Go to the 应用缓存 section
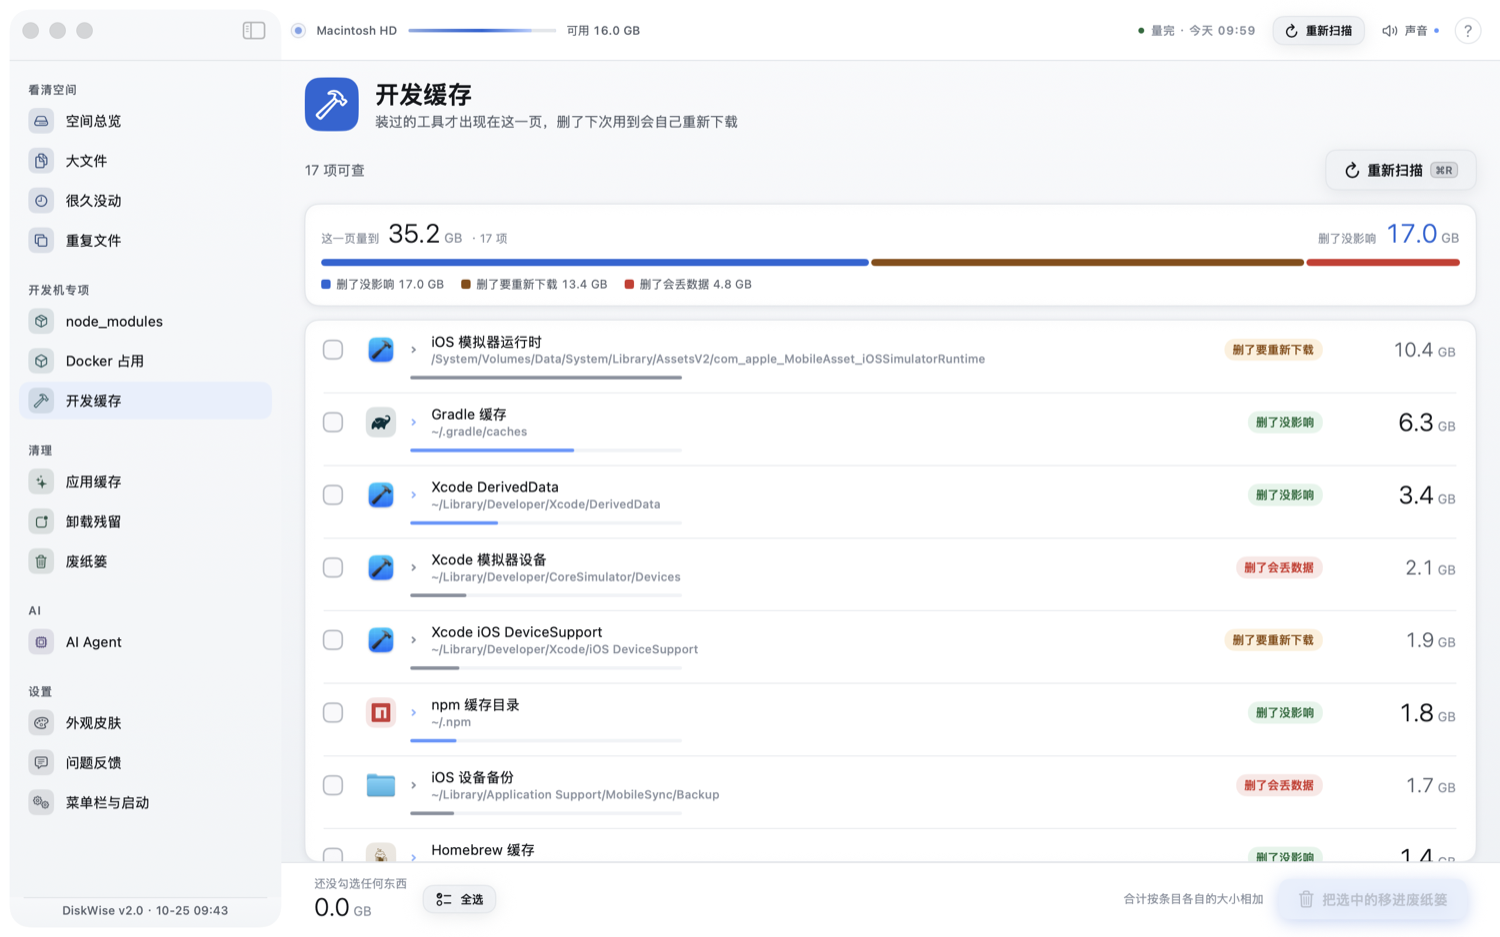Viewport: 1500px width, 937px height. [x=145, y=482]
